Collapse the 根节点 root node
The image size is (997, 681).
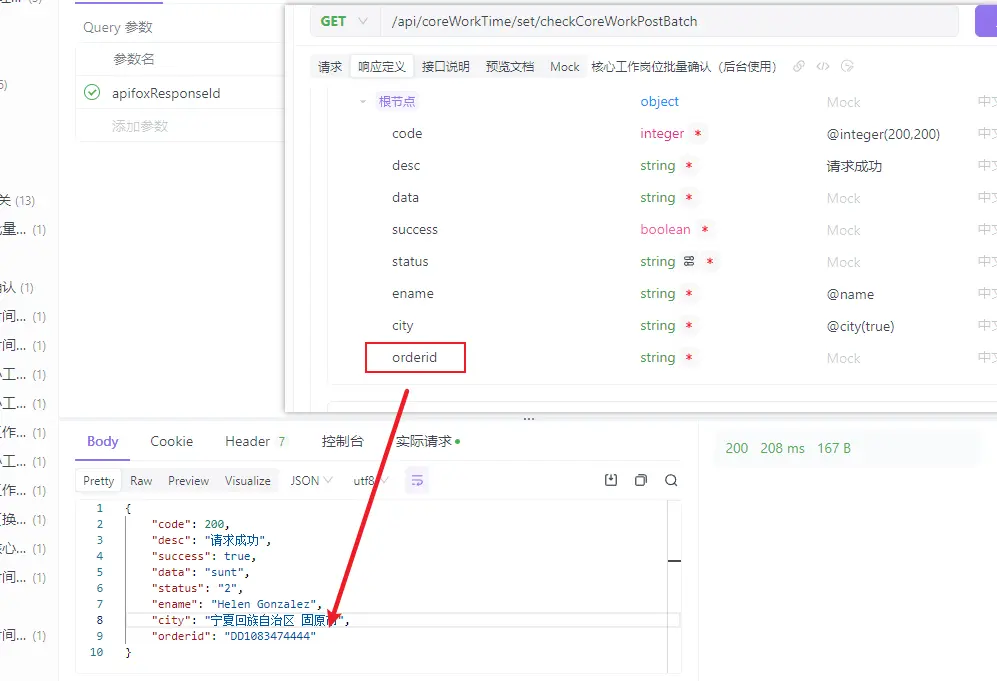362,102
